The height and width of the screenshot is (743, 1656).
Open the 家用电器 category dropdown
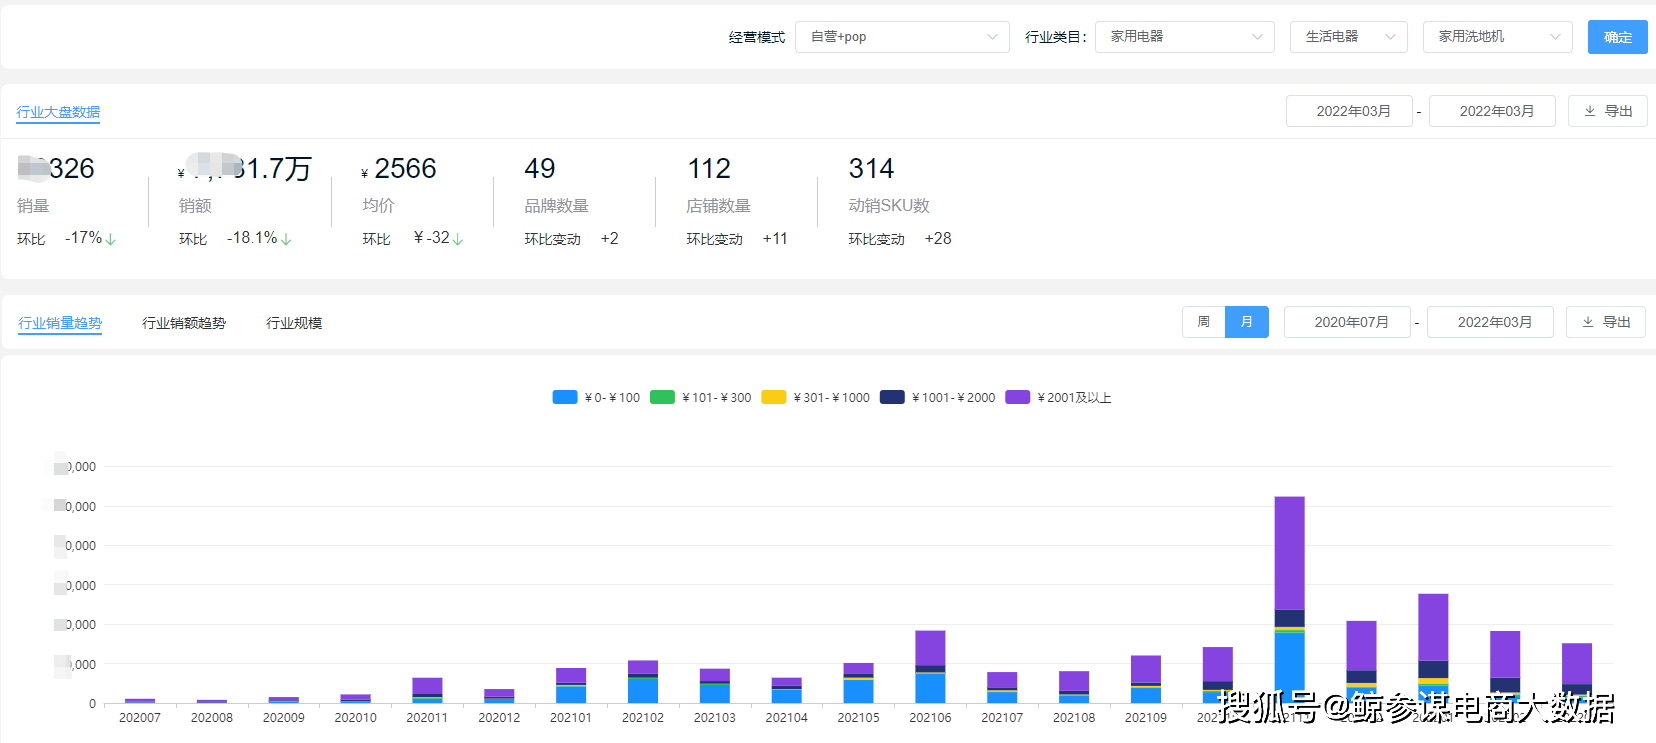(1185, 37)
